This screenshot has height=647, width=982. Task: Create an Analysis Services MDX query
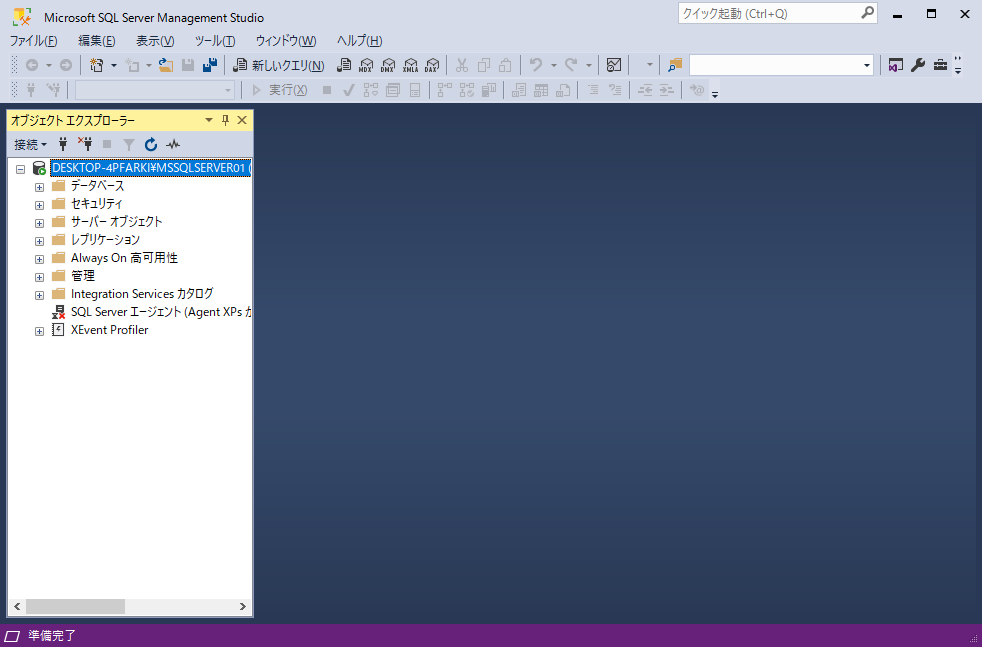click(366, 65)
